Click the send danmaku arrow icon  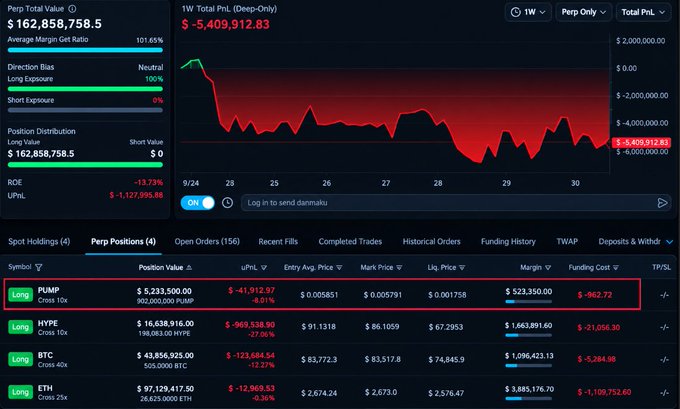click(x=662, y=203)
